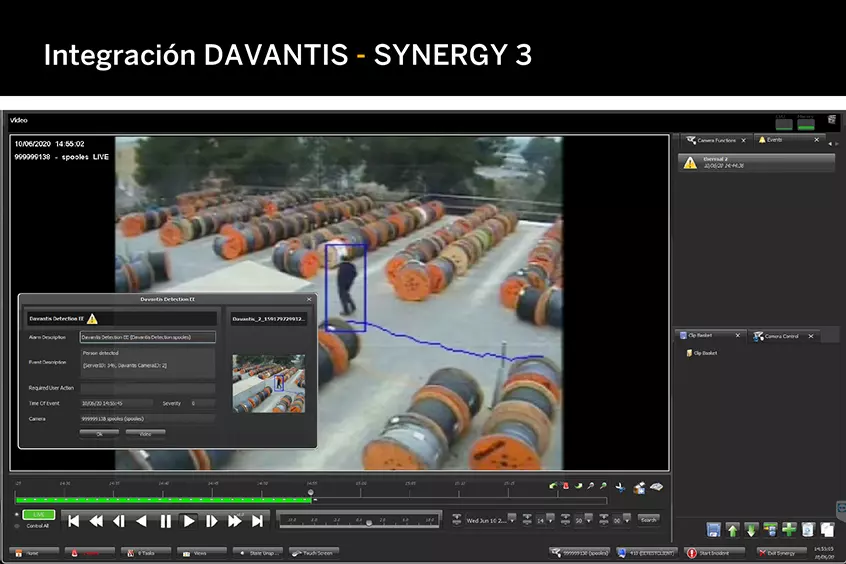Click the red alarm siren timeline icon
The image size is (846, 564).
(x=565, y=486)
